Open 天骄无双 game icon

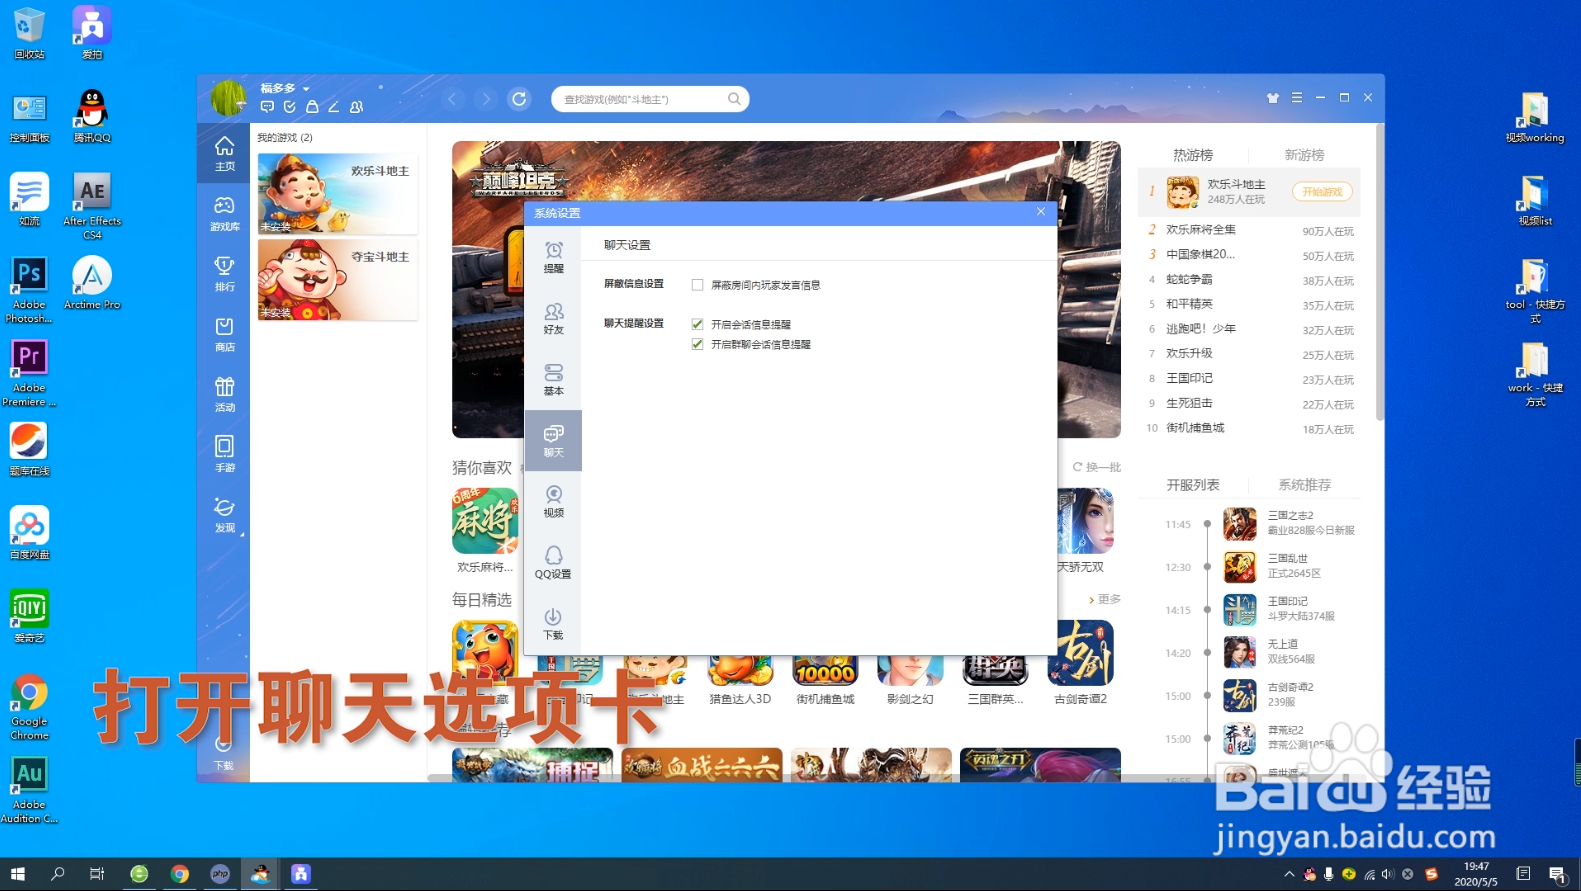point(1085,521)
